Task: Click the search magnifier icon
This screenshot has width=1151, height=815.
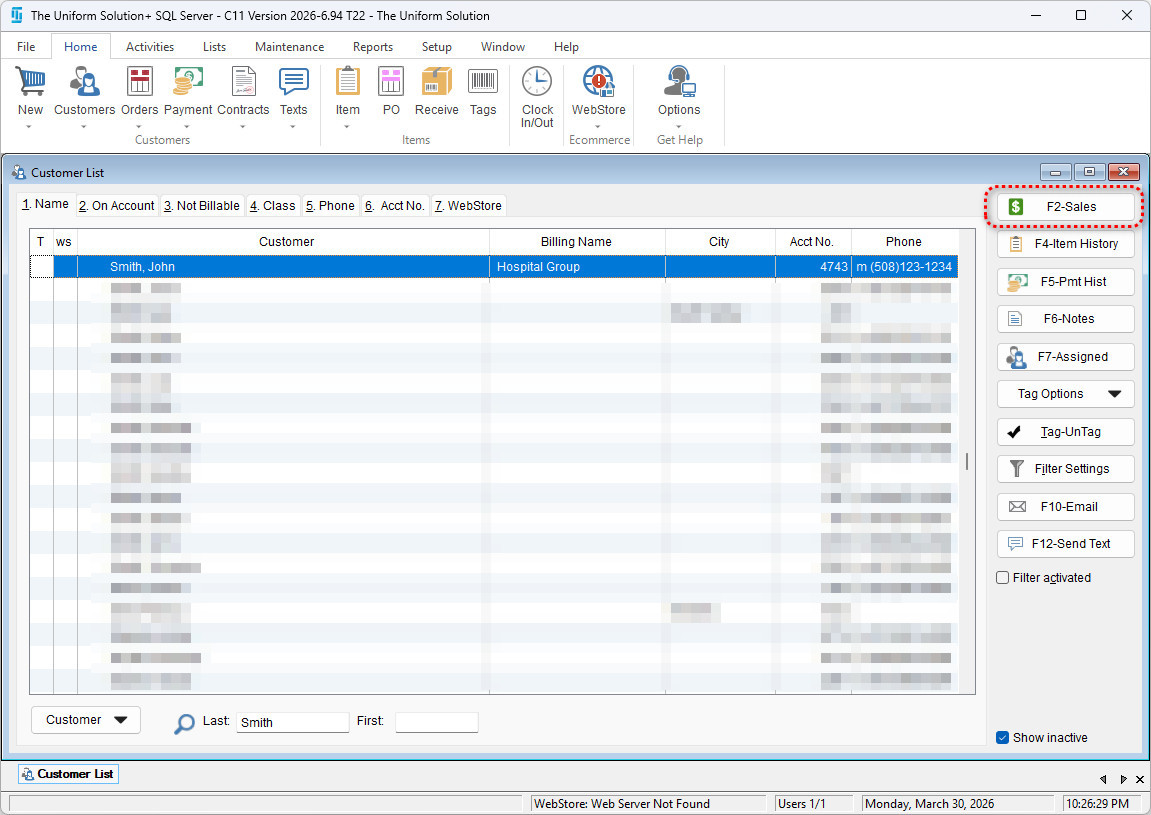Action: (184, 723)
